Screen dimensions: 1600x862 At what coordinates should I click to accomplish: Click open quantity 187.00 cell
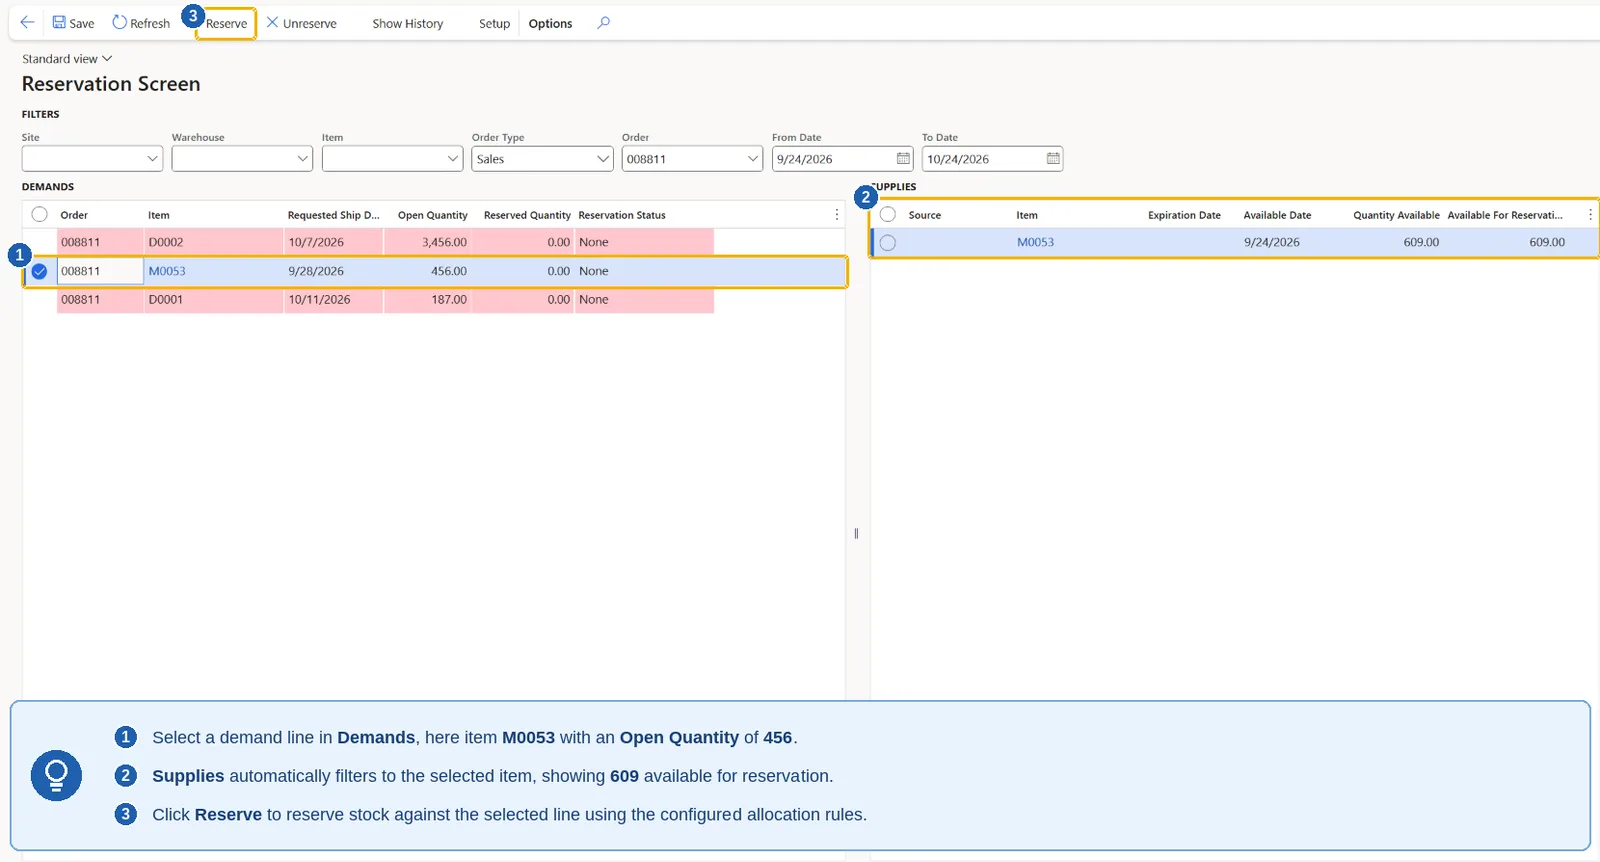pyautogui.click(x=427, y=299)
